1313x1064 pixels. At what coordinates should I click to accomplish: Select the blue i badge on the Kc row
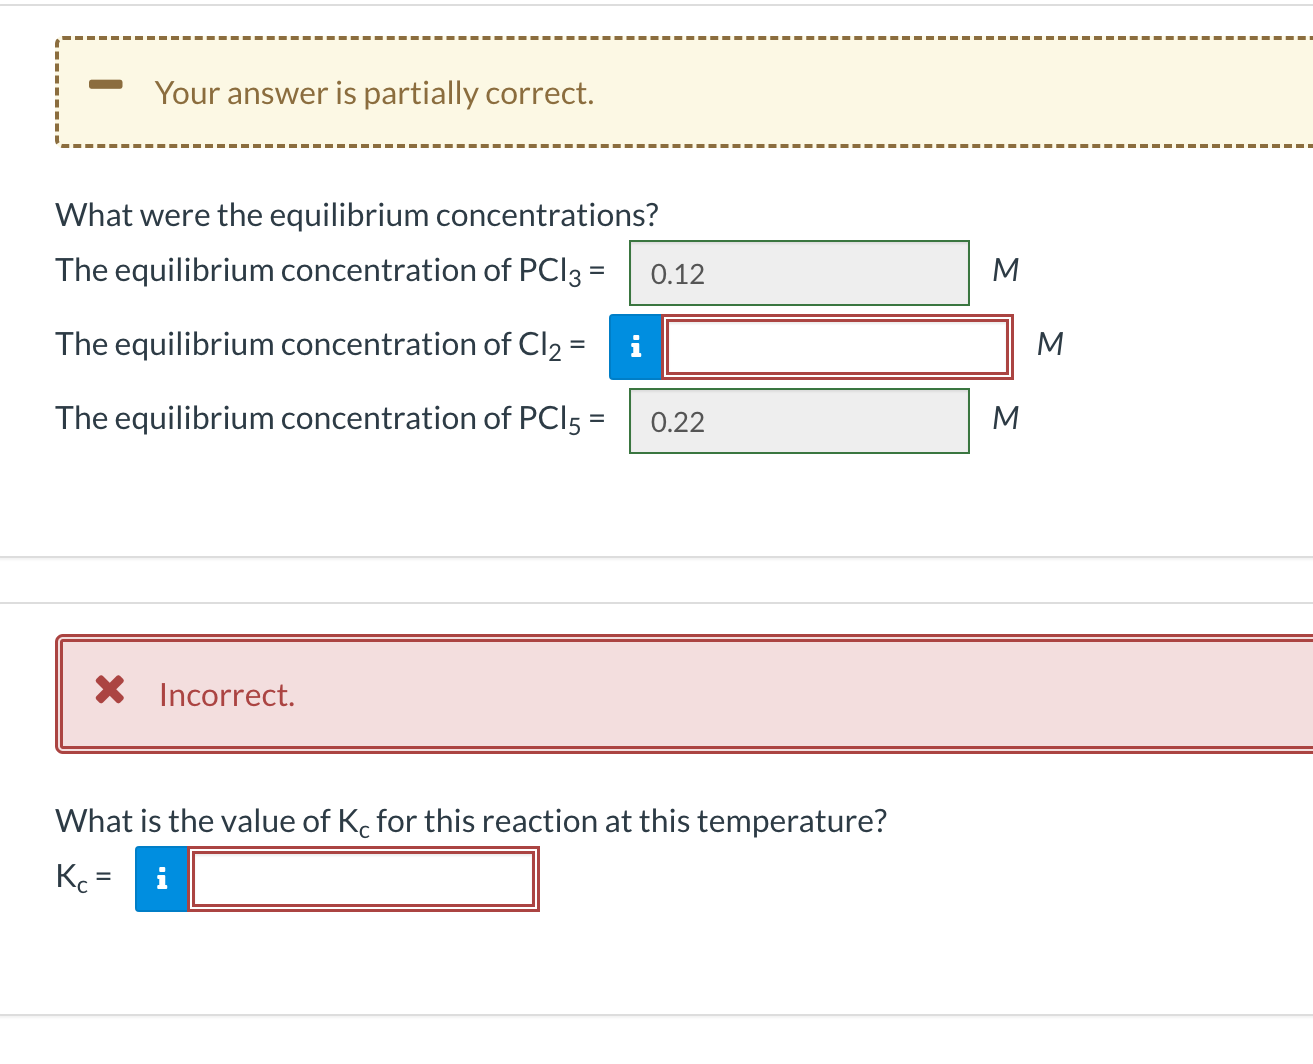[161, 878]
